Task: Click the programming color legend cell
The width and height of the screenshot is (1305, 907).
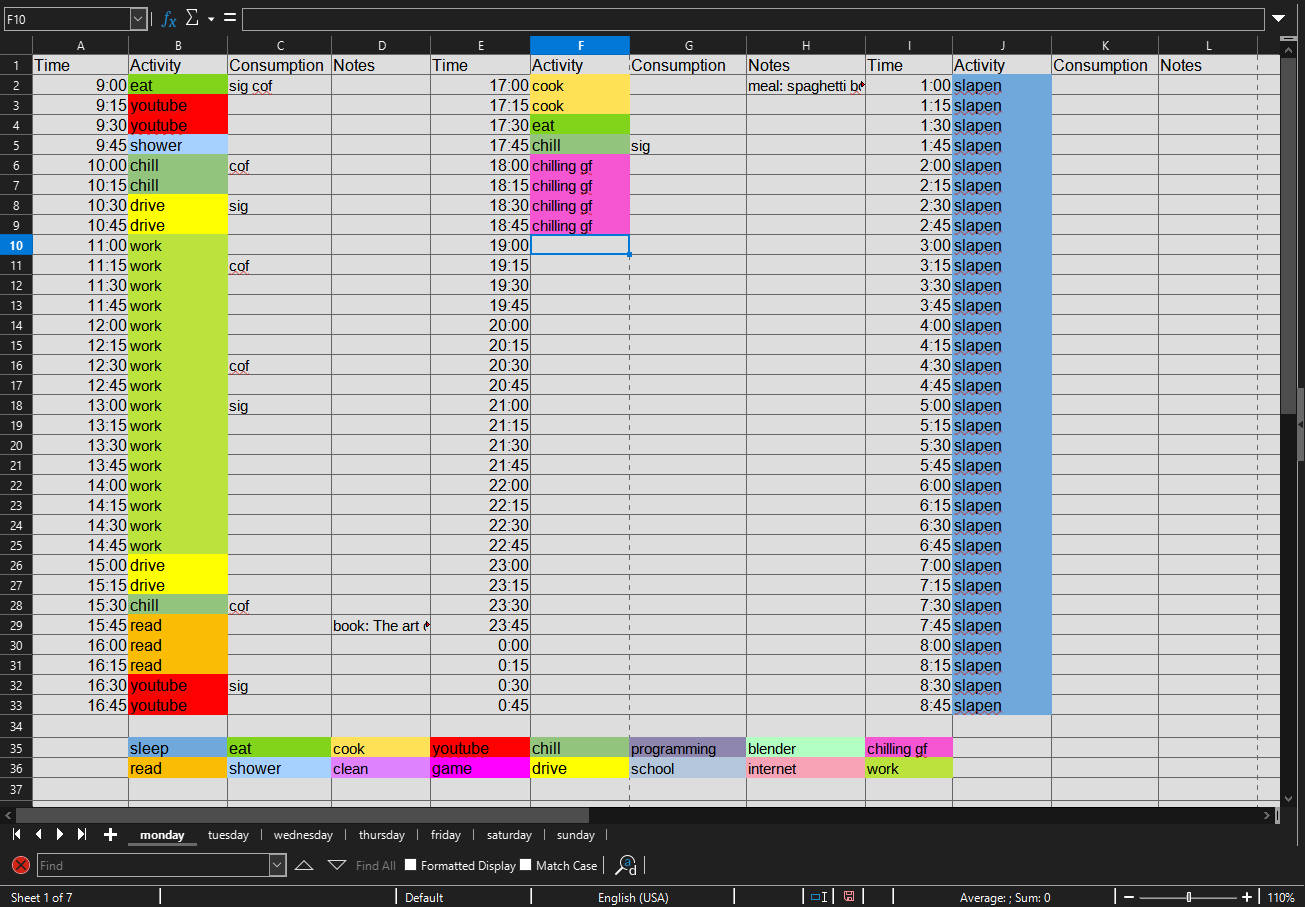Action: click(x=688, y=748)
